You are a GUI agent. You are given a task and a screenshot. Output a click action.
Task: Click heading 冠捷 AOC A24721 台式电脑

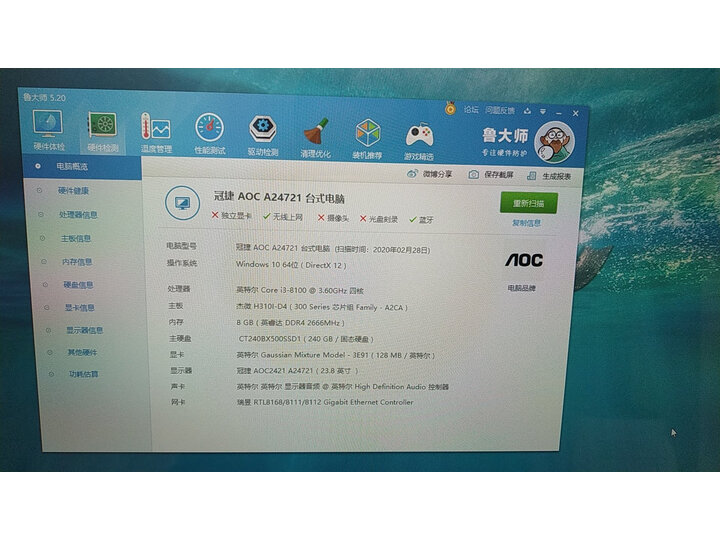click(279, 197)
